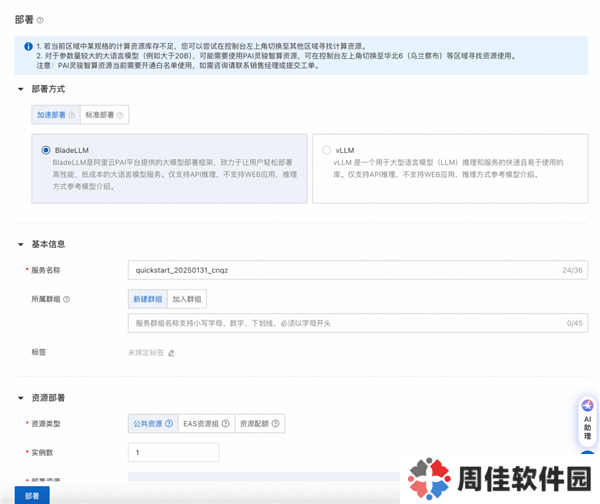Select the BladeLLM radio button
The image size is (600, 504).
(46, 150)
